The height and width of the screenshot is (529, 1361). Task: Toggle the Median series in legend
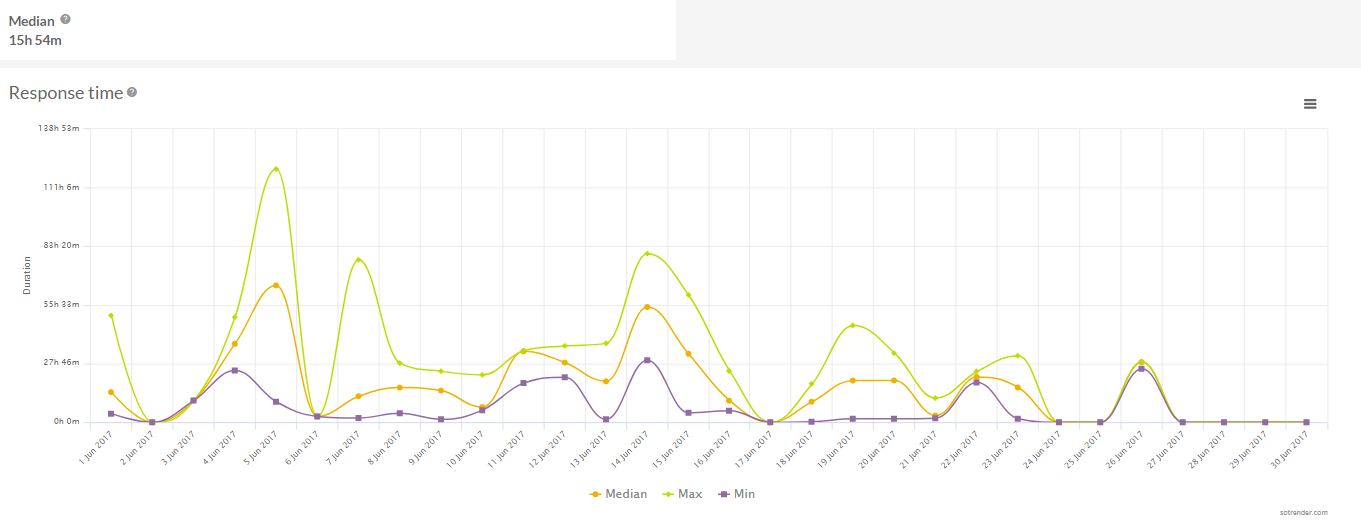pos(618,494)
